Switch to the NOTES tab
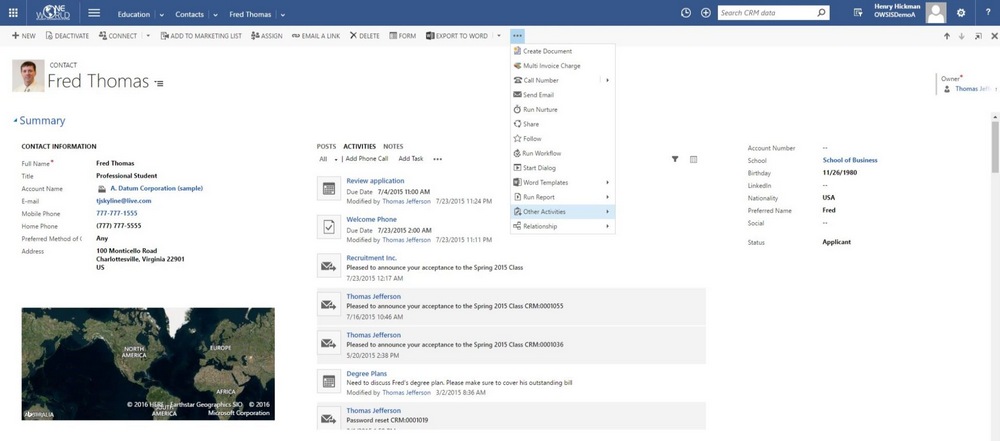The width and height of the screenshot is (1000, 441). (x=393, y=146)
